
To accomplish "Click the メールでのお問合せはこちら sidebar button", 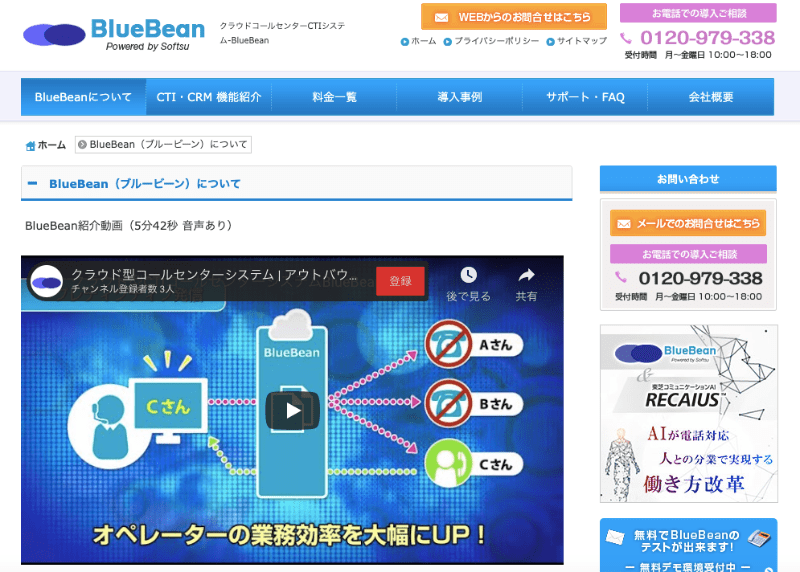I will (688, 223).
